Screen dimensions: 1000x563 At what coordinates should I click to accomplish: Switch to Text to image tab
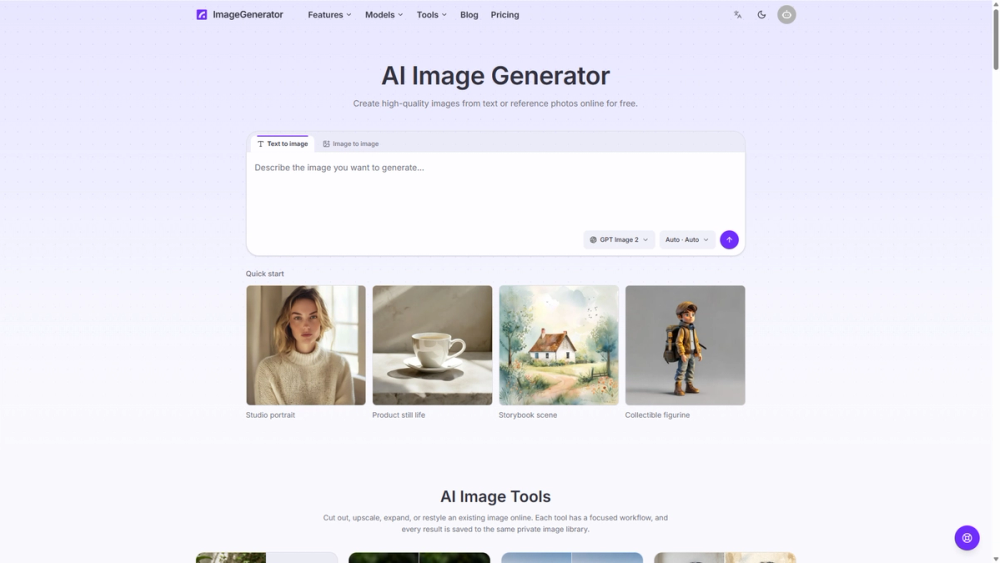[x=283, y=144]
